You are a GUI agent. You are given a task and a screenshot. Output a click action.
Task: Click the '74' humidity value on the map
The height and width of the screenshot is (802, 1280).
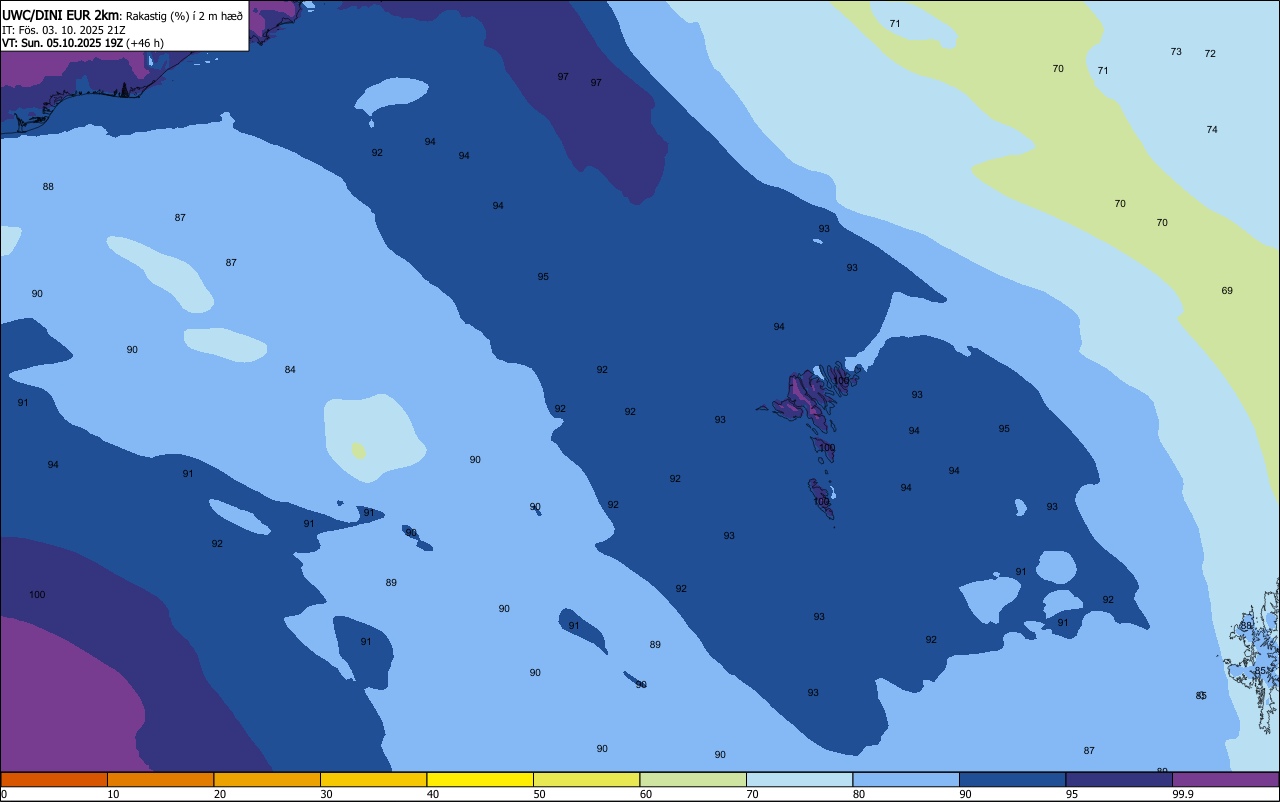pyautogui.click(x=1212, y=130)
